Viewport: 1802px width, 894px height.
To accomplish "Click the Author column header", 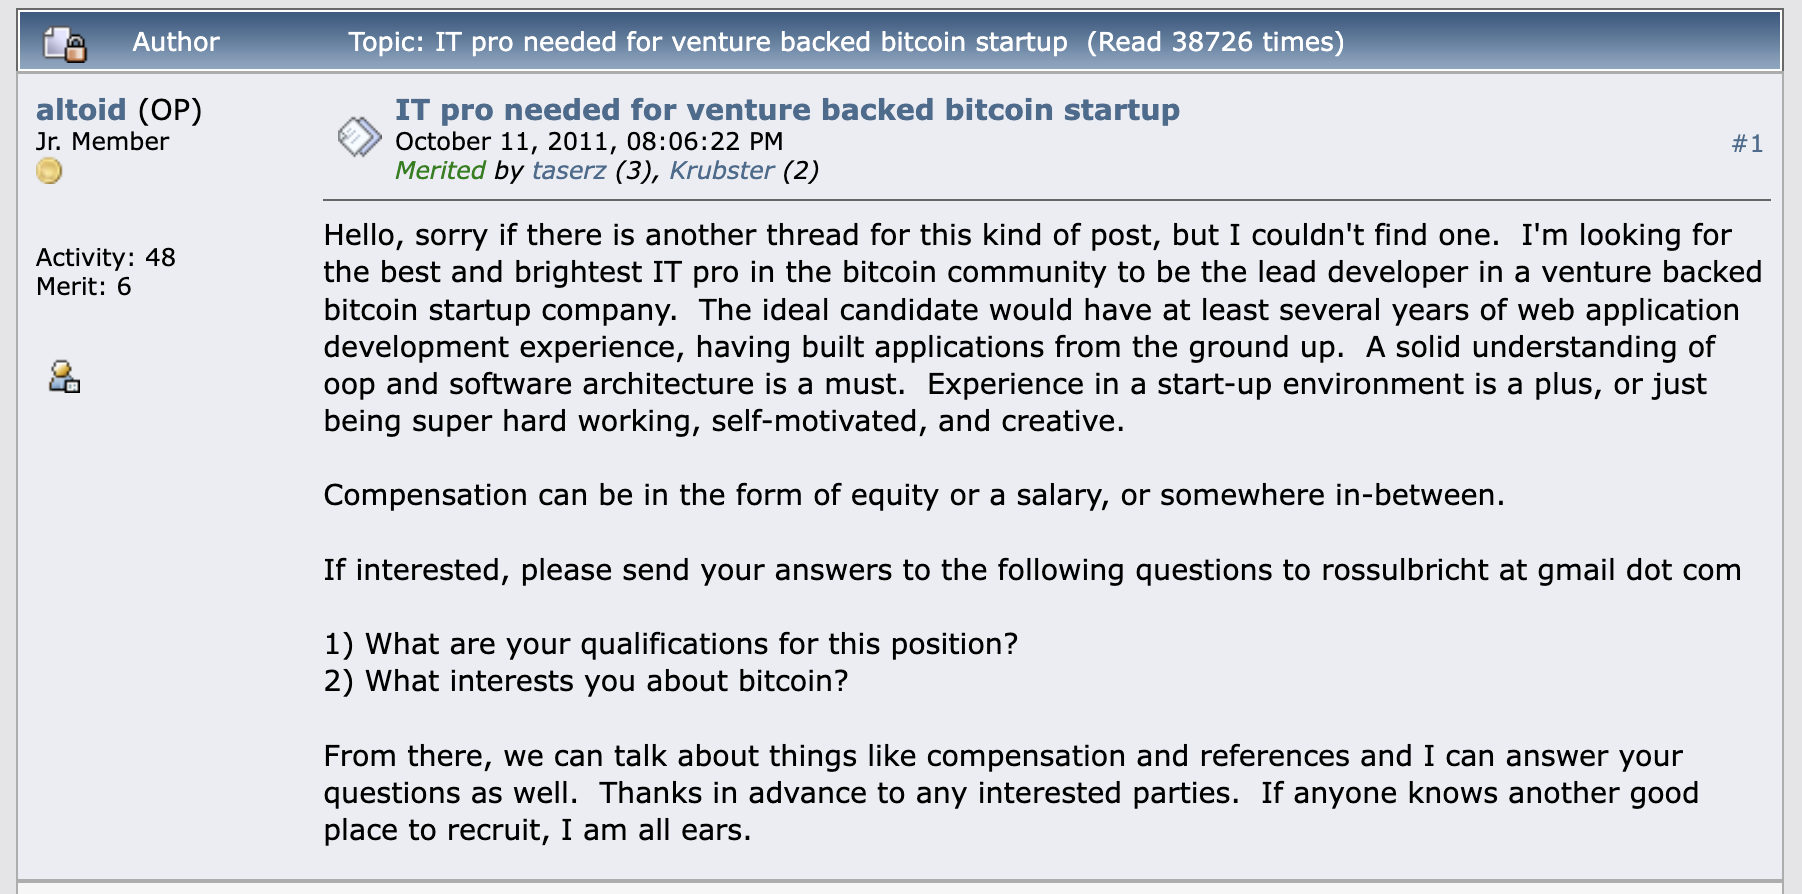I will [x=175, y=42].
